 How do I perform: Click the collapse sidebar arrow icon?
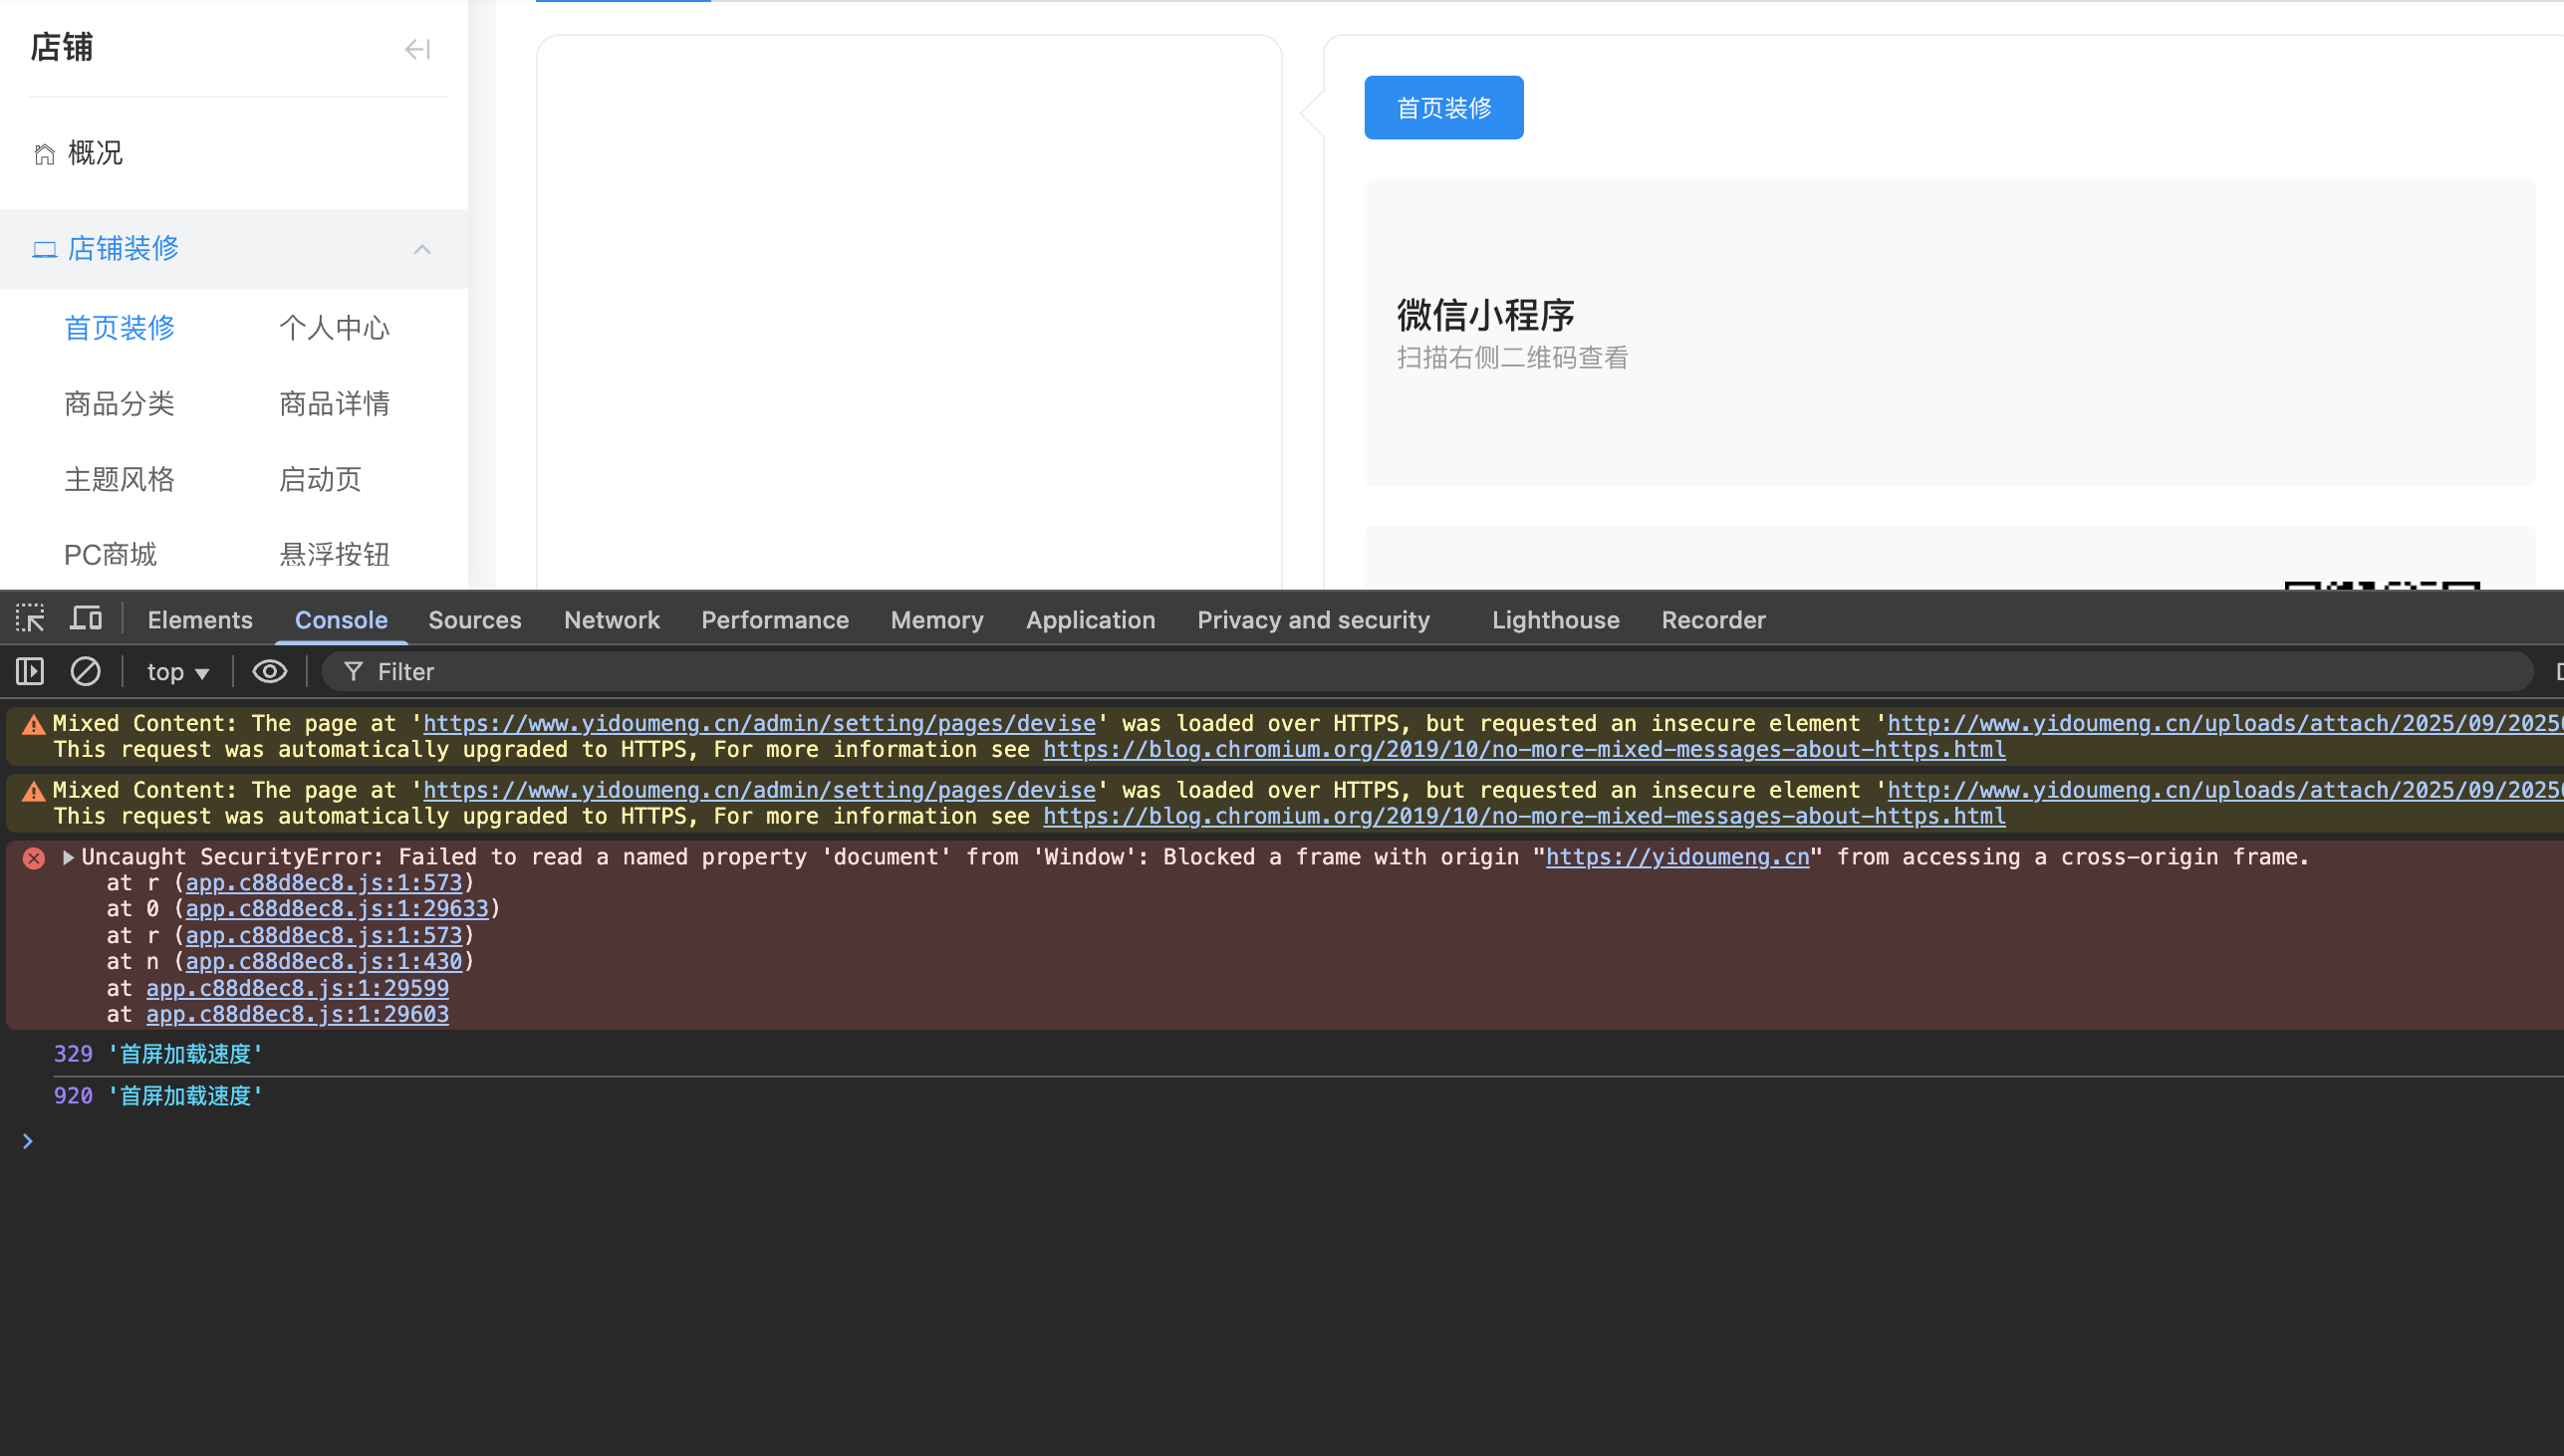[417, 49]
